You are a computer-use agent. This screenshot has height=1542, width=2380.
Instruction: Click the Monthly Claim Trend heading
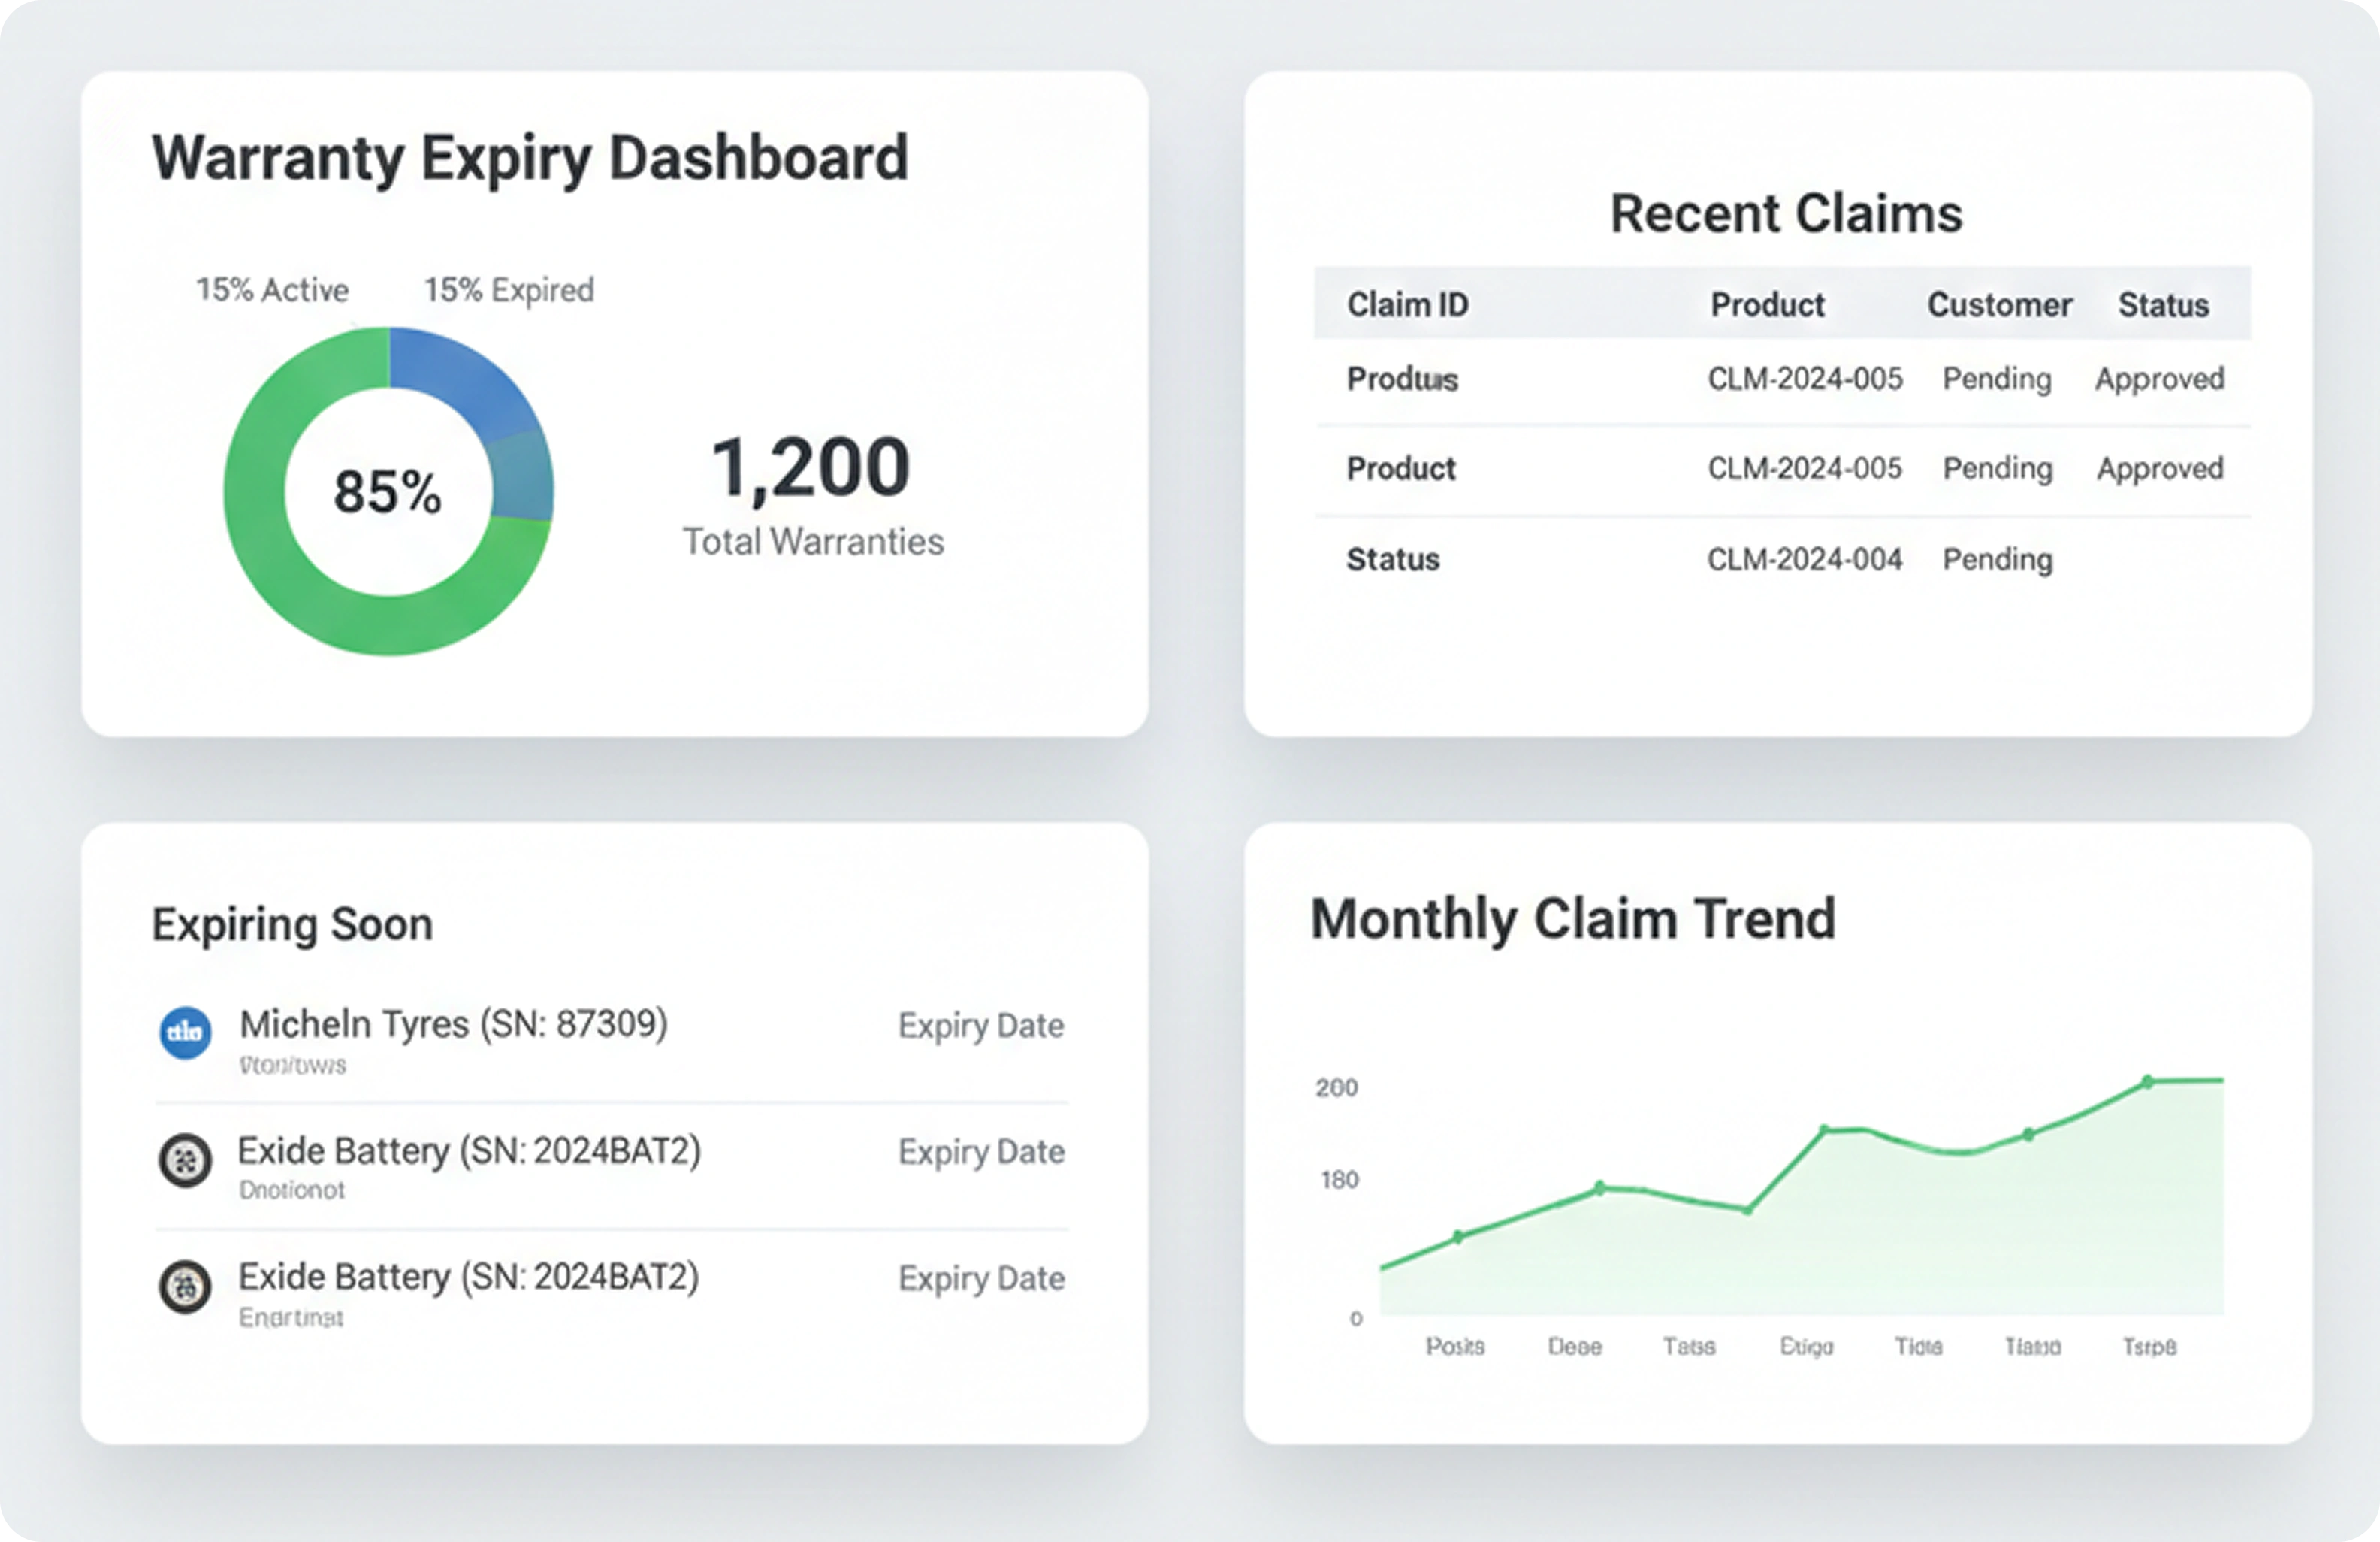click(1573, 919)
